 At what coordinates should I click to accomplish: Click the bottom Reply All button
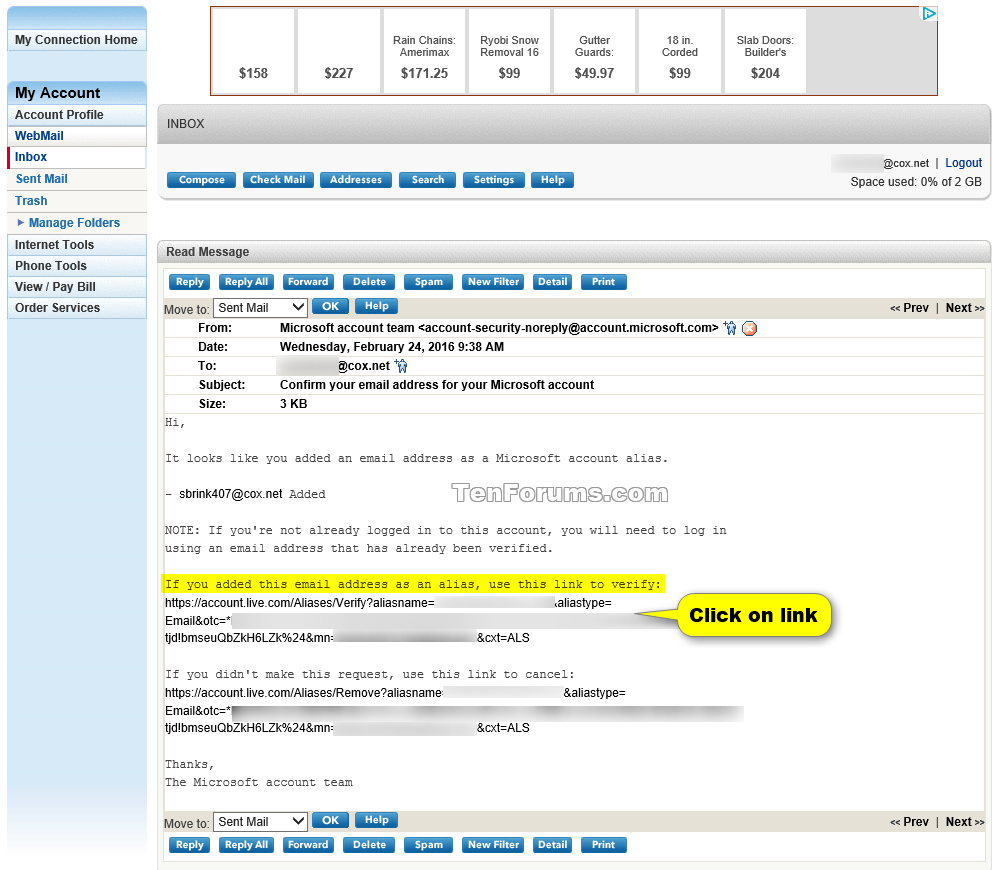[246, 845]
